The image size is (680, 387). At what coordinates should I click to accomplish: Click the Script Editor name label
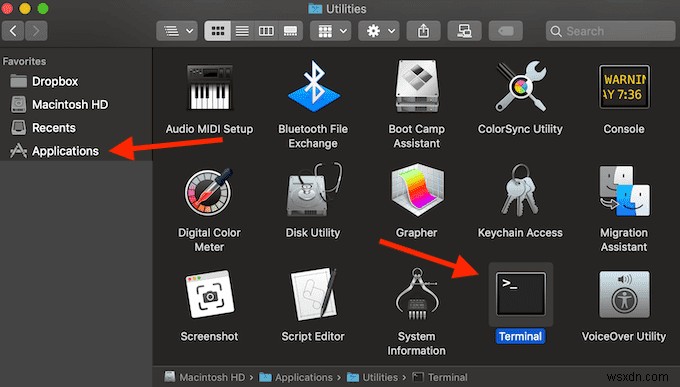pos(313,336)
